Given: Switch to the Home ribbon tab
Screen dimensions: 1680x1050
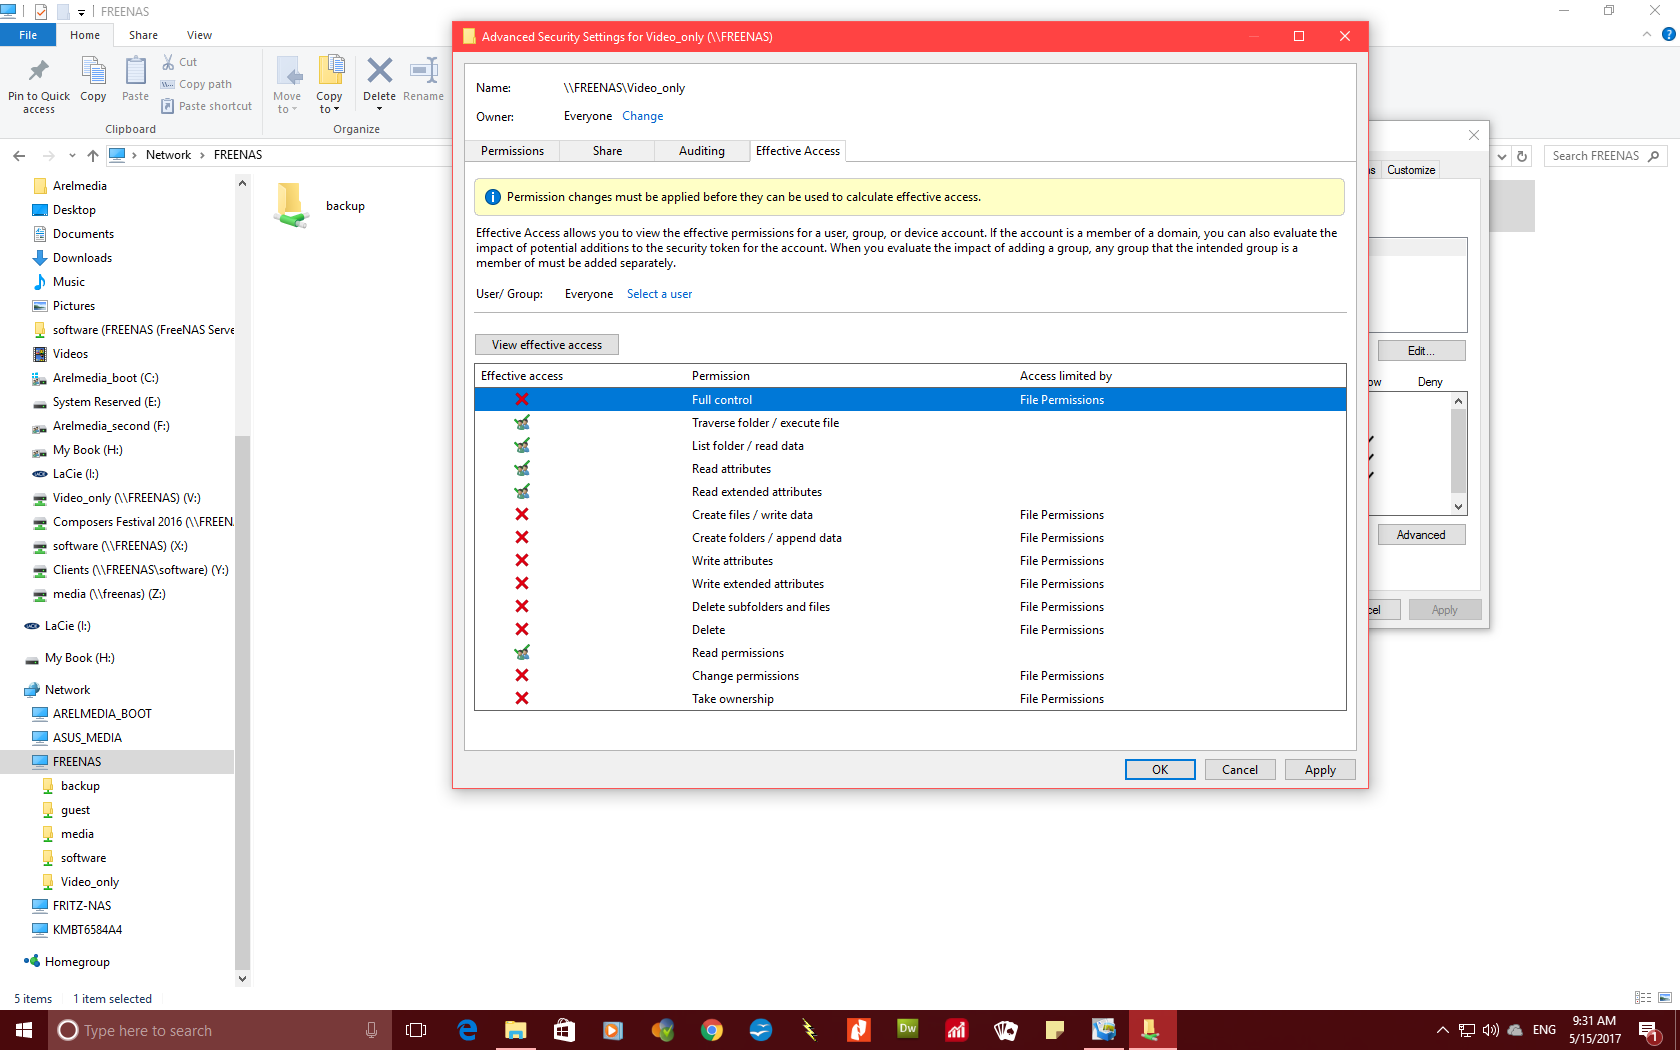Looking at the screenshot, I should pyautogui.click(x=85, y=35).
